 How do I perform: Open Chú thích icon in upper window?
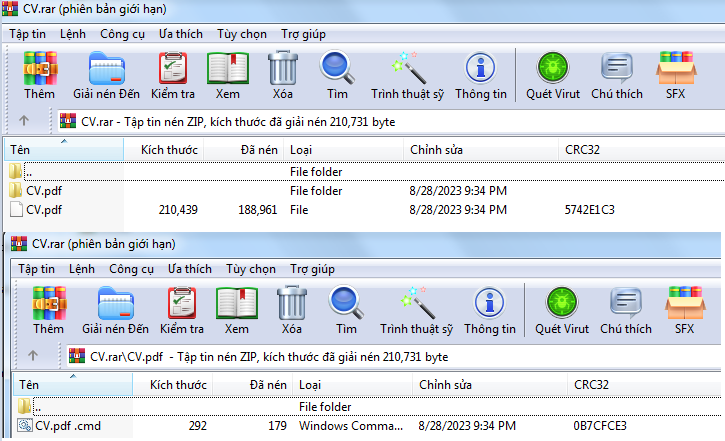pos(617,67)
